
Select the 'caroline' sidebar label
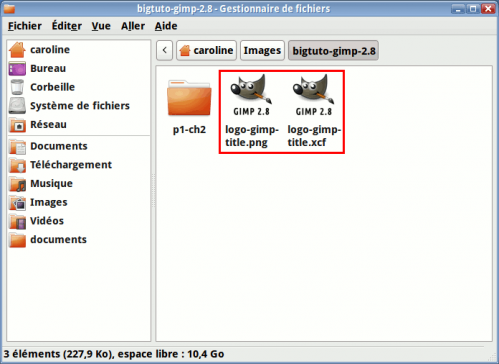point(50,50)
